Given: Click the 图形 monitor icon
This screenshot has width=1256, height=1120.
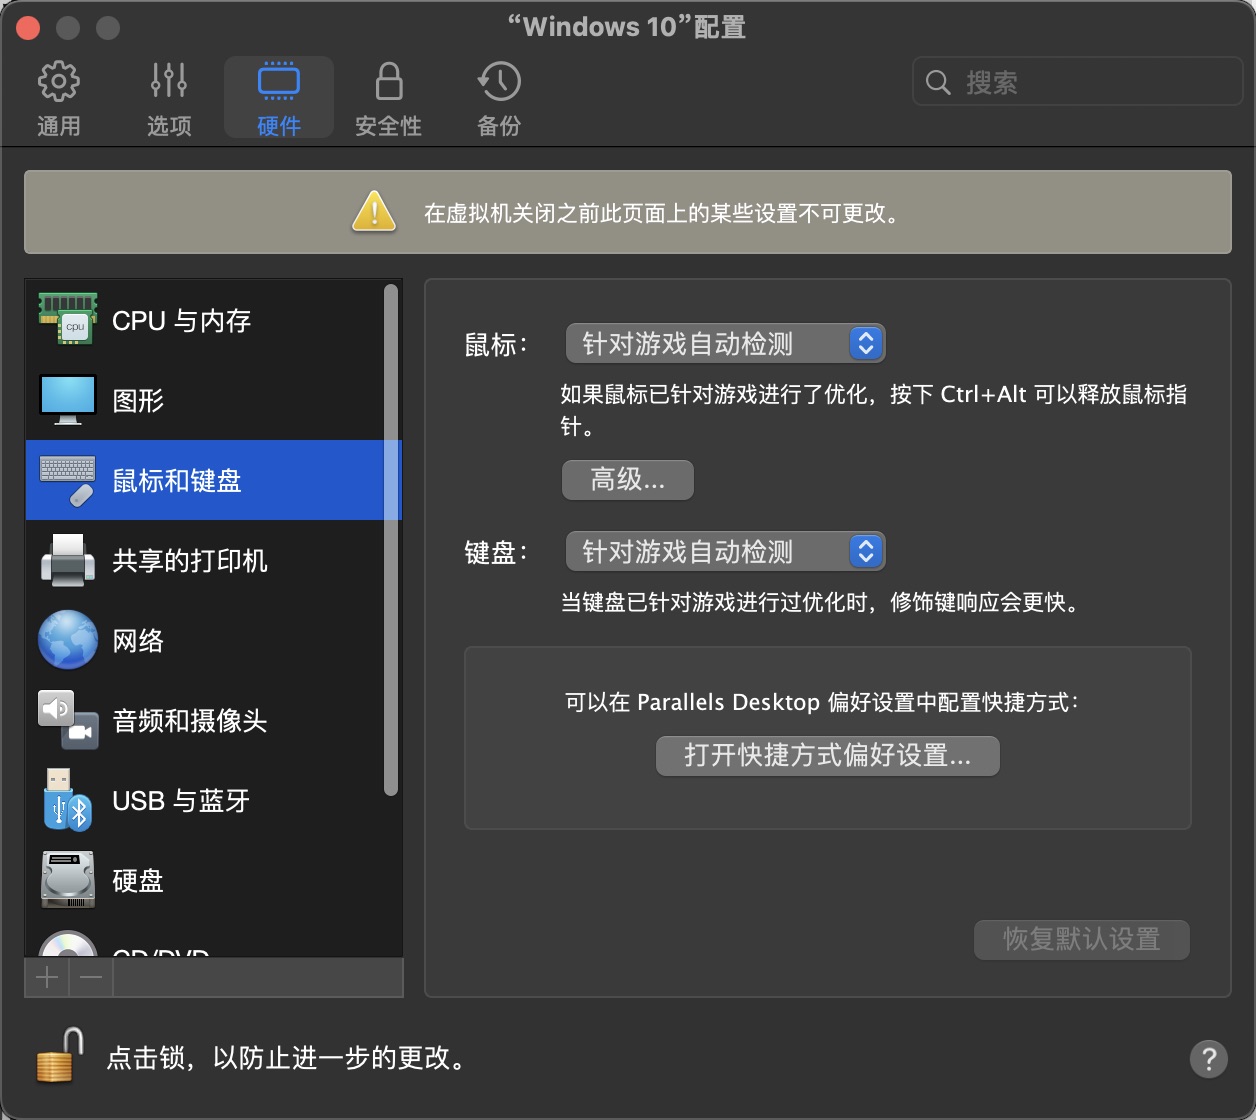Looking at the screenshot, I should [x=68, y=400].
